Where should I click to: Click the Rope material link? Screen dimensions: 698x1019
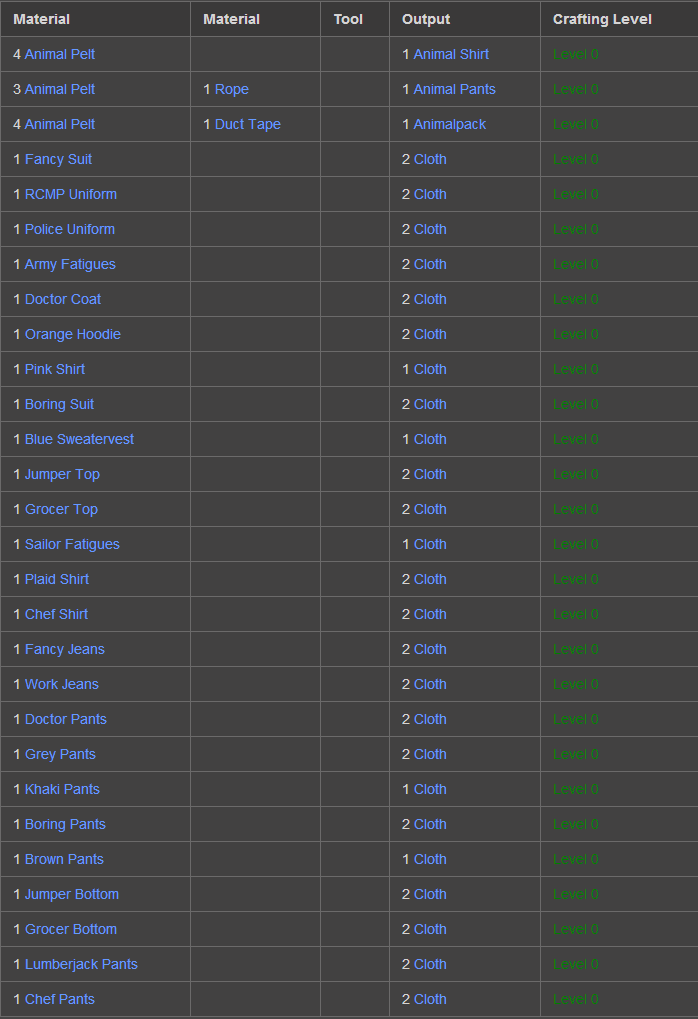(x=231, y=90)
